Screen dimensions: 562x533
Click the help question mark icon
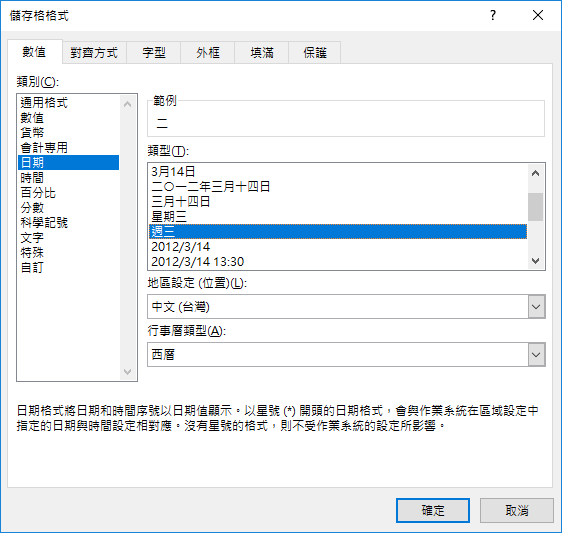pyautogui.click(x=493, y=15)
